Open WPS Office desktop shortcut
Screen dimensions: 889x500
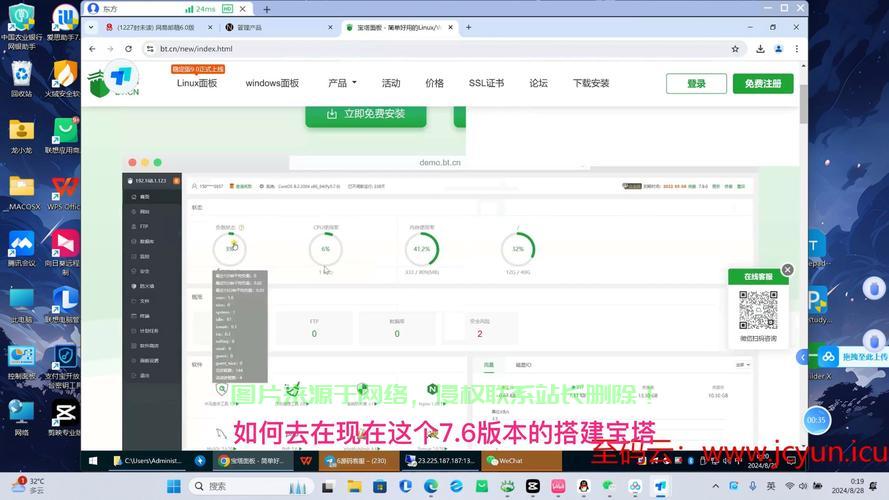click(64, 193)
